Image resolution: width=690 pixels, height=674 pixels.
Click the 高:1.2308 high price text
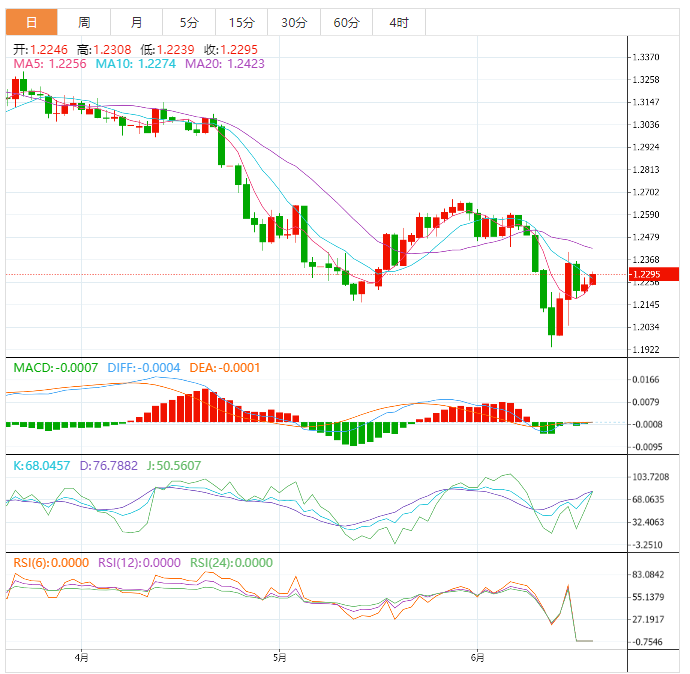tap(104, 49)
